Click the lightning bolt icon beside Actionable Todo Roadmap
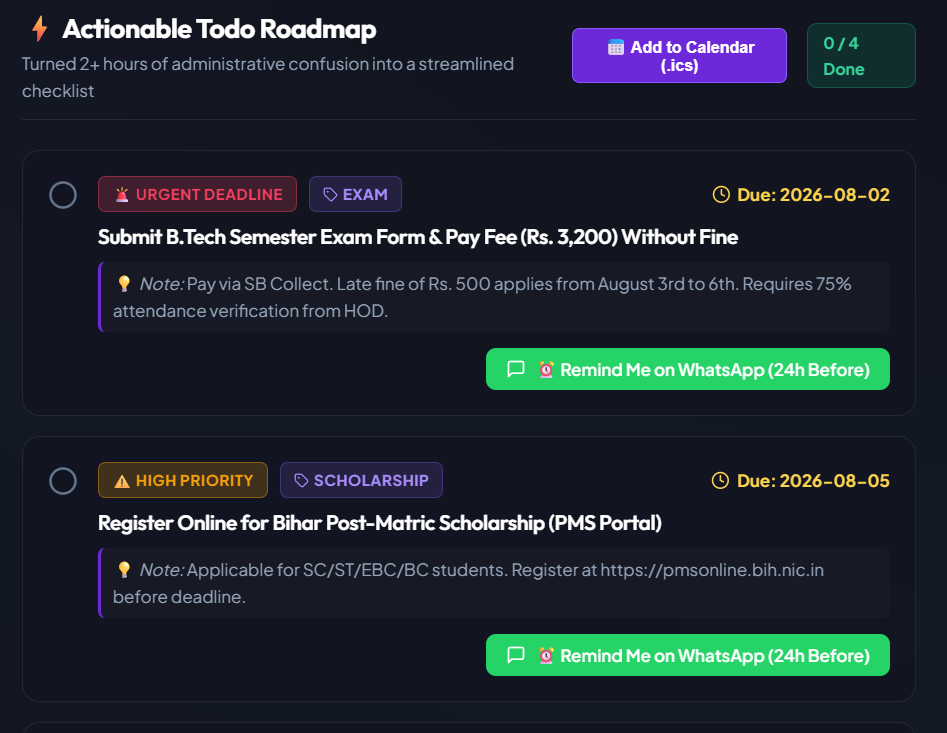The image size is (947, 733). 40,28
